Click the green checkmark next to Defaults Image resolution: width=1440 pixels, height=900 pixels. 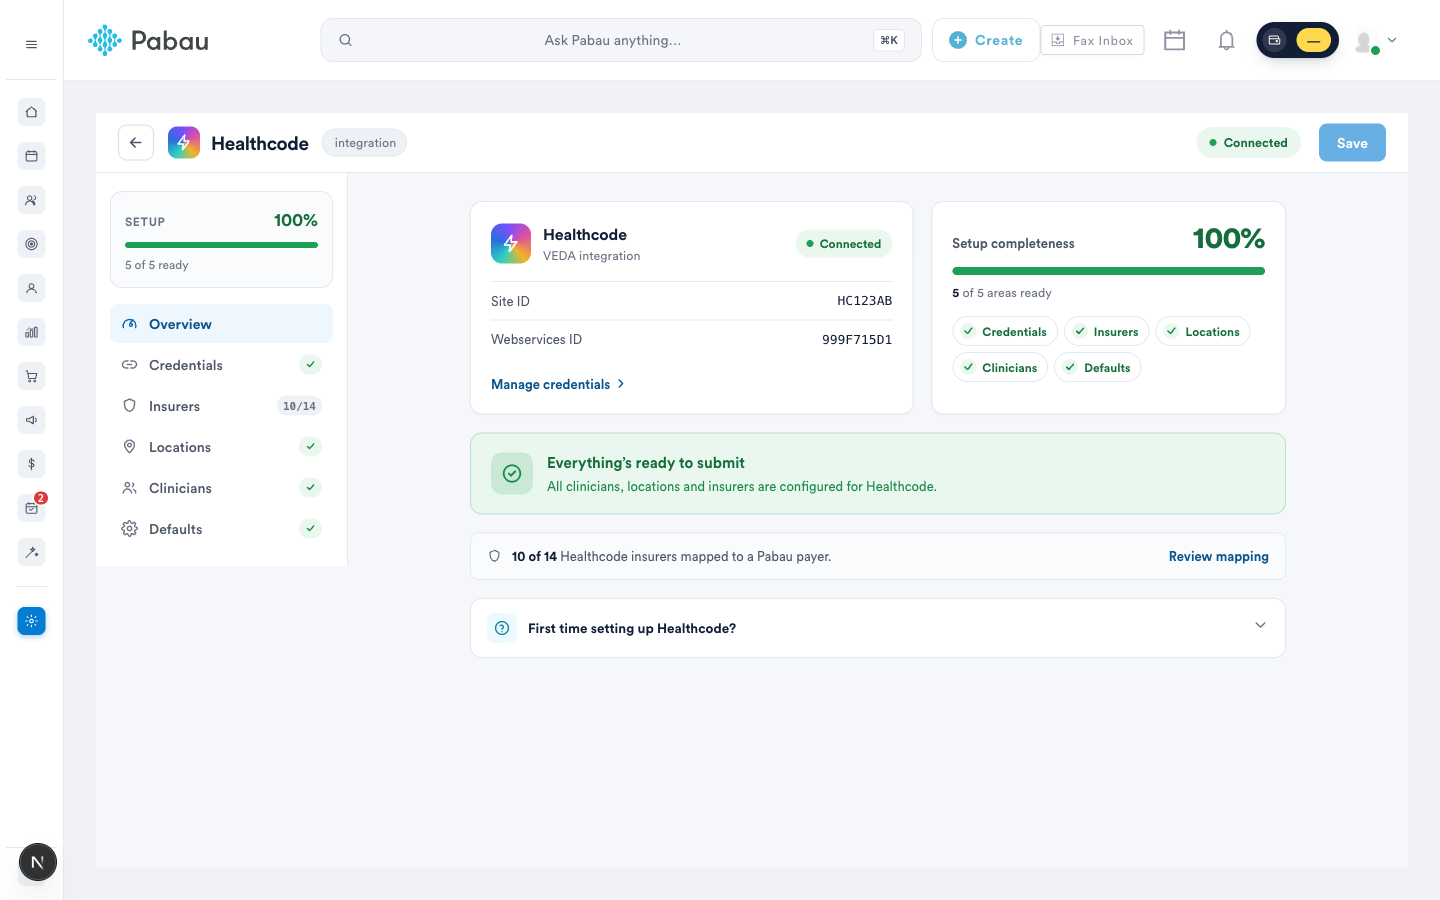(311, 529)
